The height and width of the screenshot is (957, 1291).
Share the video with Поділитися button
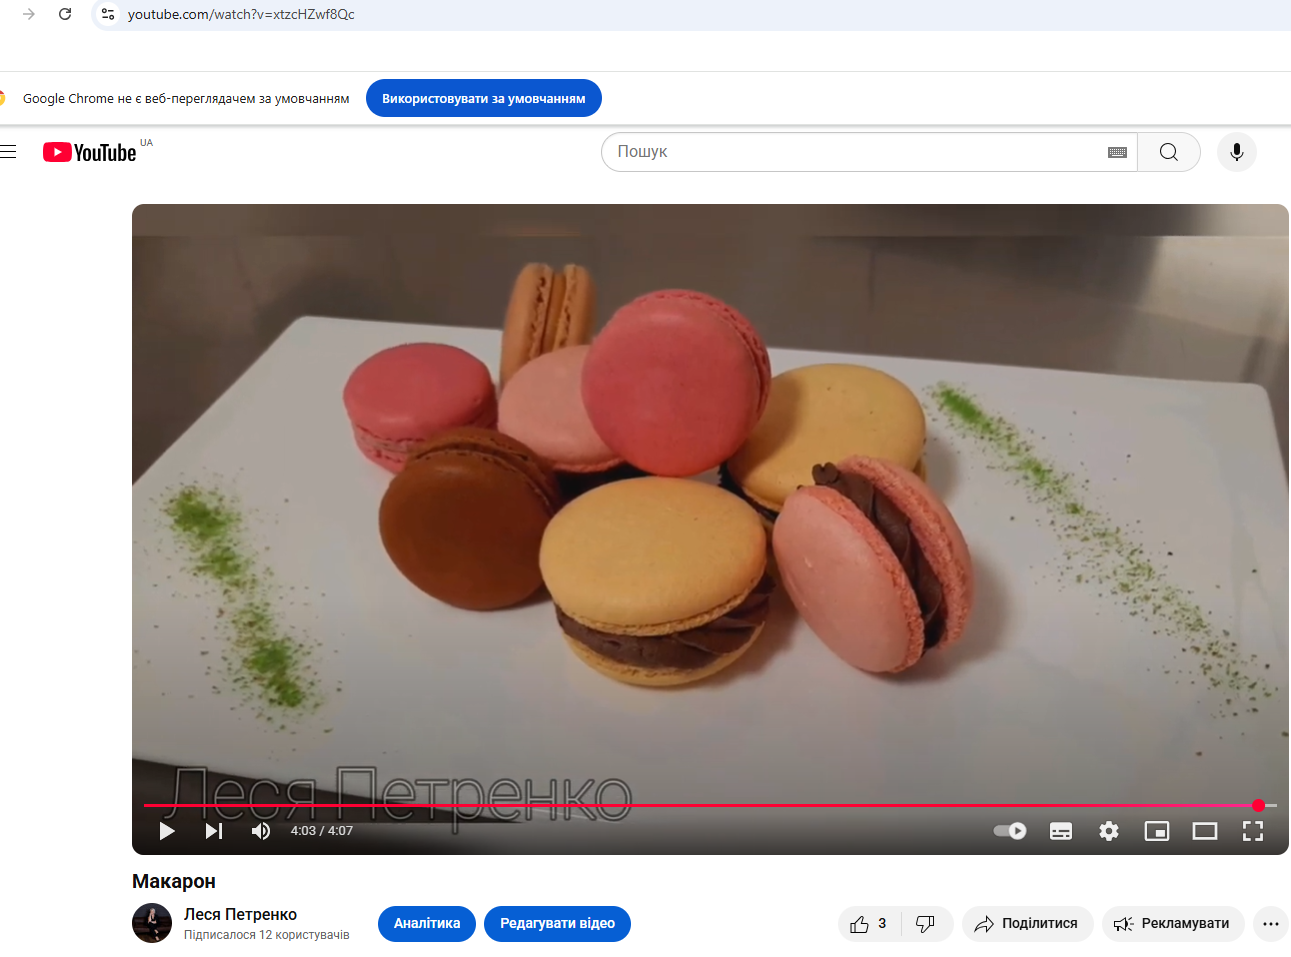(x=1028, y=923)
